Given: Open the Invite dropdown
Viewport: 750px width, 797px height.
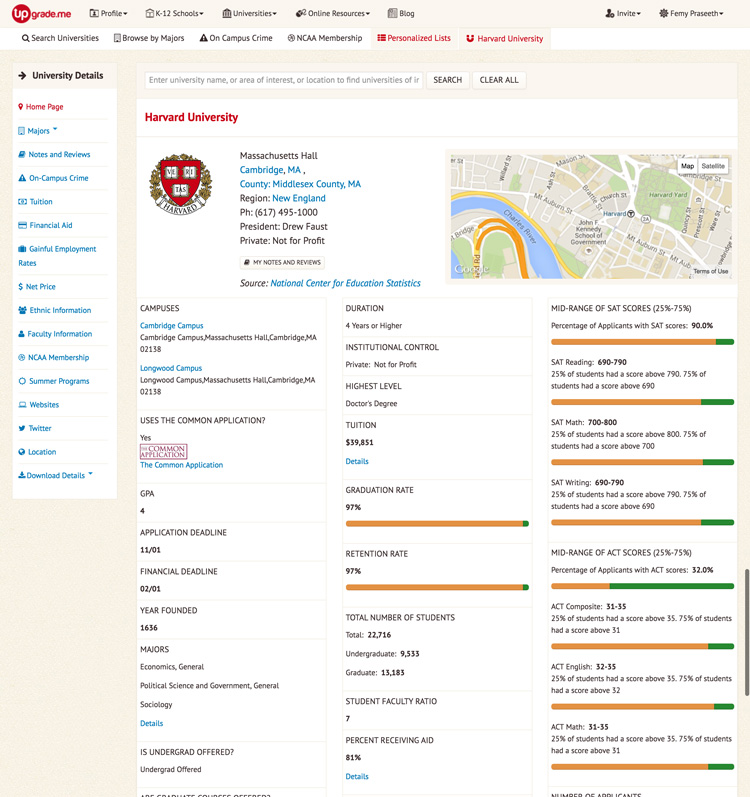Looking at the screenshot, I should pyautogui.click(x=623, y=14).
